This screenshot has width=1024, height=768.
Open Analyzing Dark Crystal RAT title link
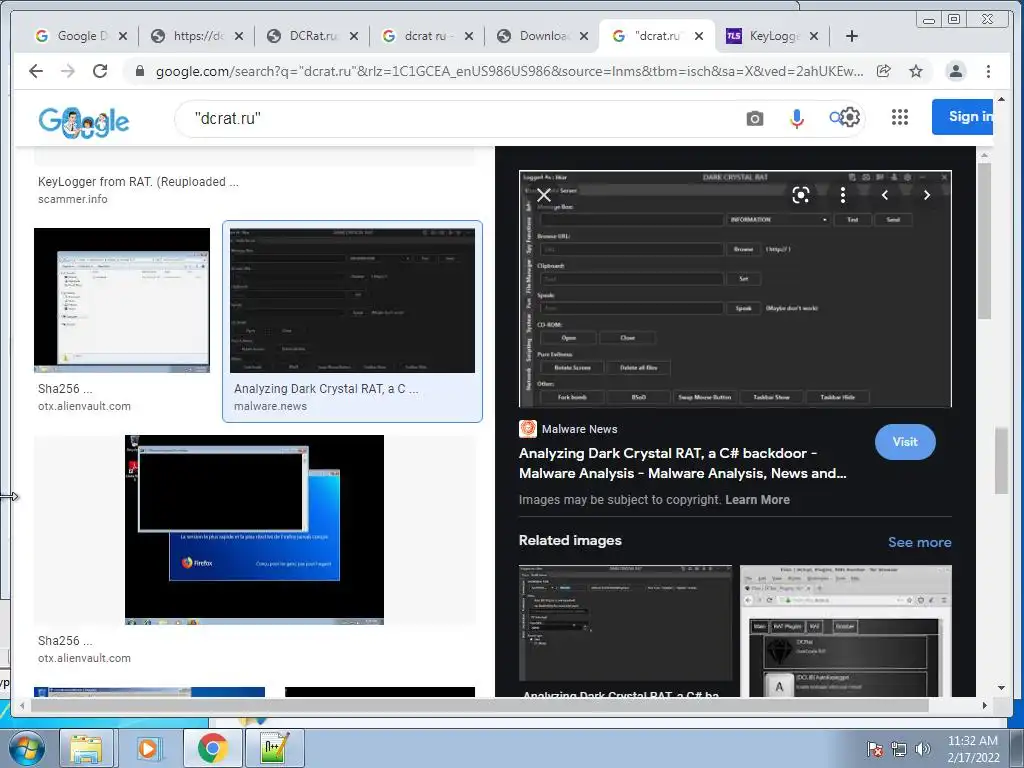[682, 463]
